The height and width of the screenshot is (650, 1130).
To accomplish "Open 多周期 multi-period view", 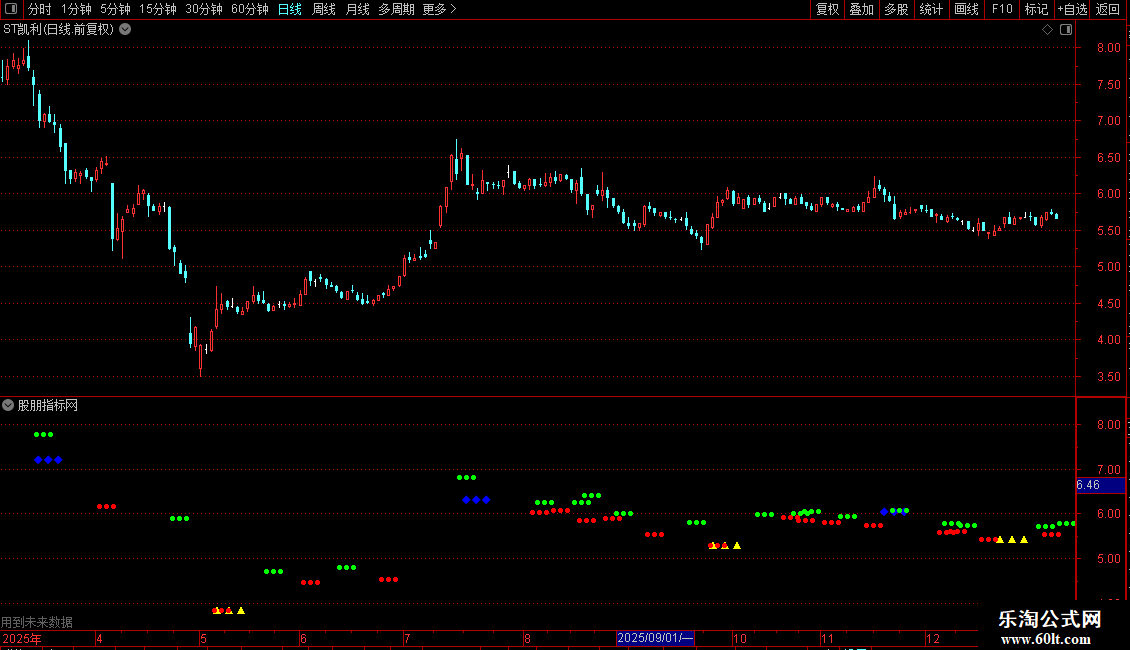I will [x=396, y=9].
